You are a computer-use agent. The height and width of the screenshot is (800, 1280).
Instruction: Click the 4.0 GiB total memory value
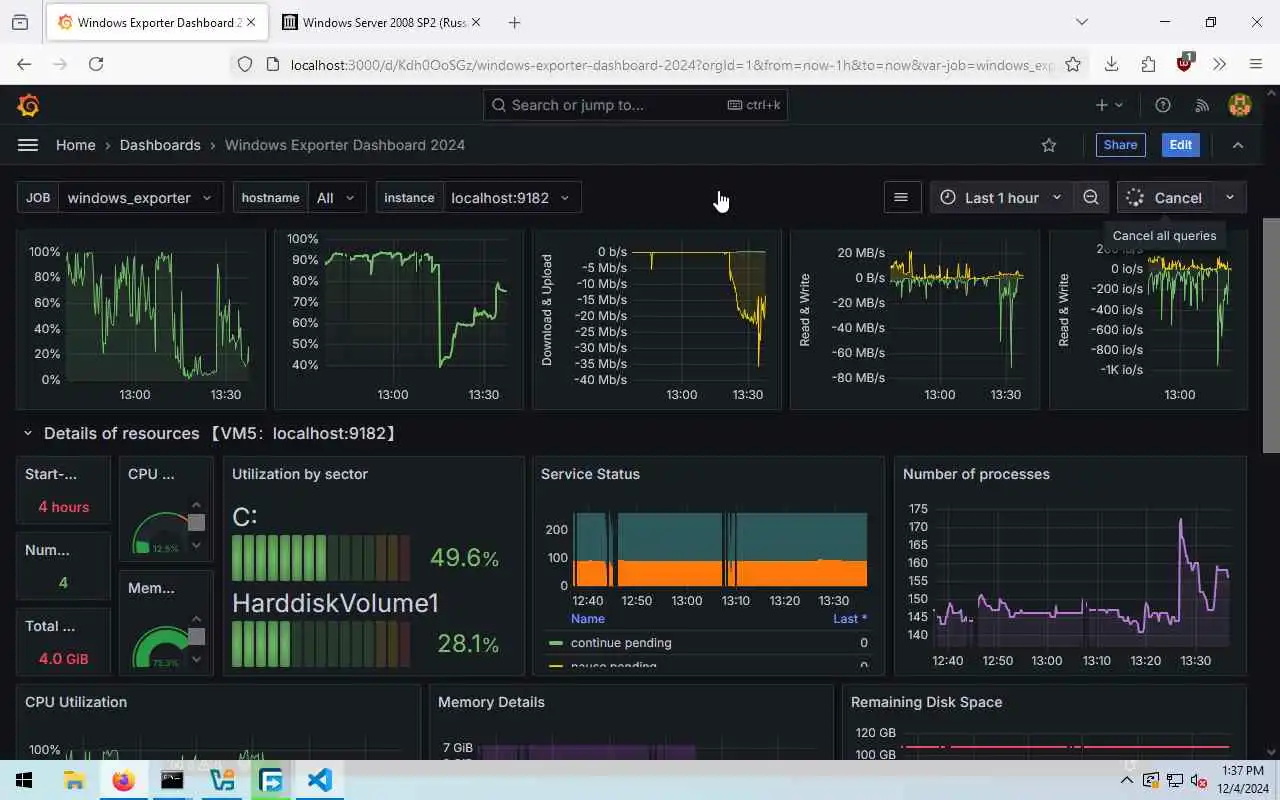click(63, 659)
